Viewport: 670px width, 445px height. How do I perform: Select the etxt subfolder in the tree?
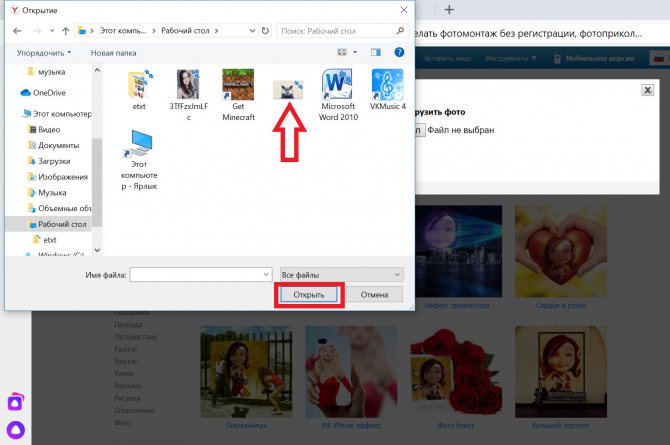[x=44, y=240]
